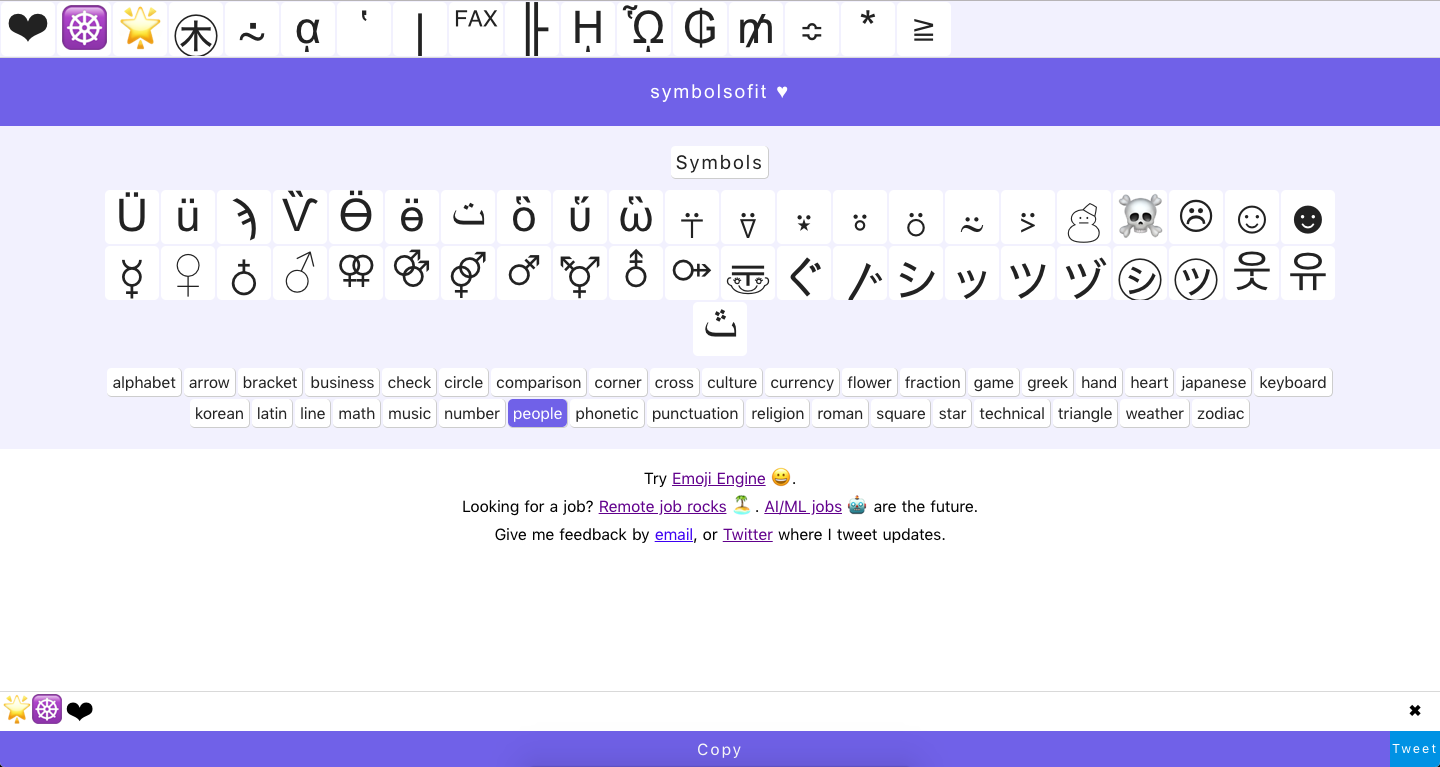Select the black smiling face symbol
The height and width of the screenshot is (767, 1440).
pyautogui.click(x=1308, y=217)
